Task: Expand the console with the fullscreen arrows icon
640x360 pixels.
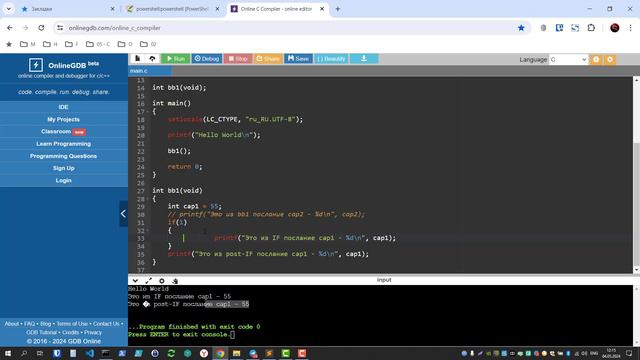Action: (x=149, y=281)
